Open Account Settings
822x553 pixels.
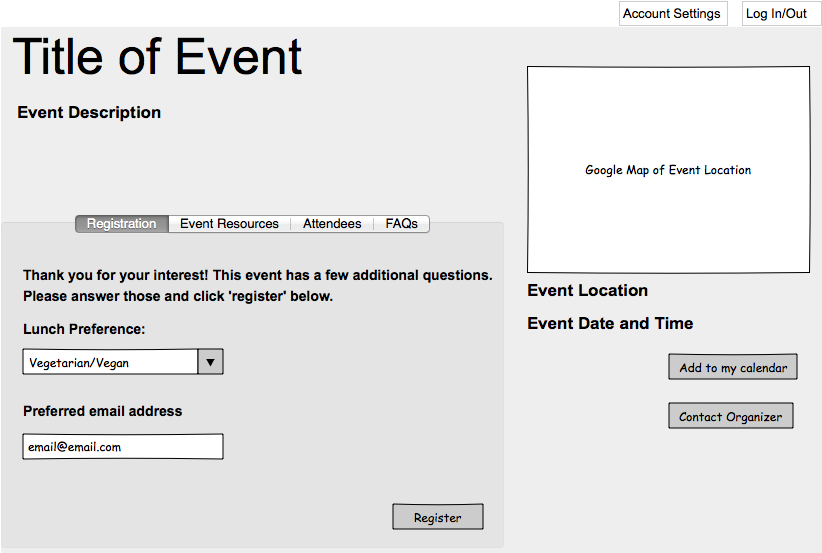pyautogui.click(x=672, y=14)
